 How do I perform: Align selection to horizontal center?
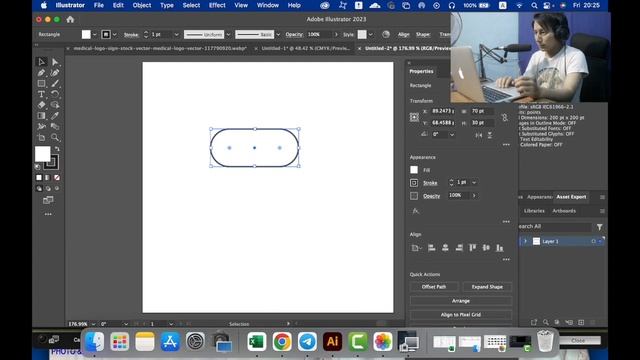pos(445,248)
